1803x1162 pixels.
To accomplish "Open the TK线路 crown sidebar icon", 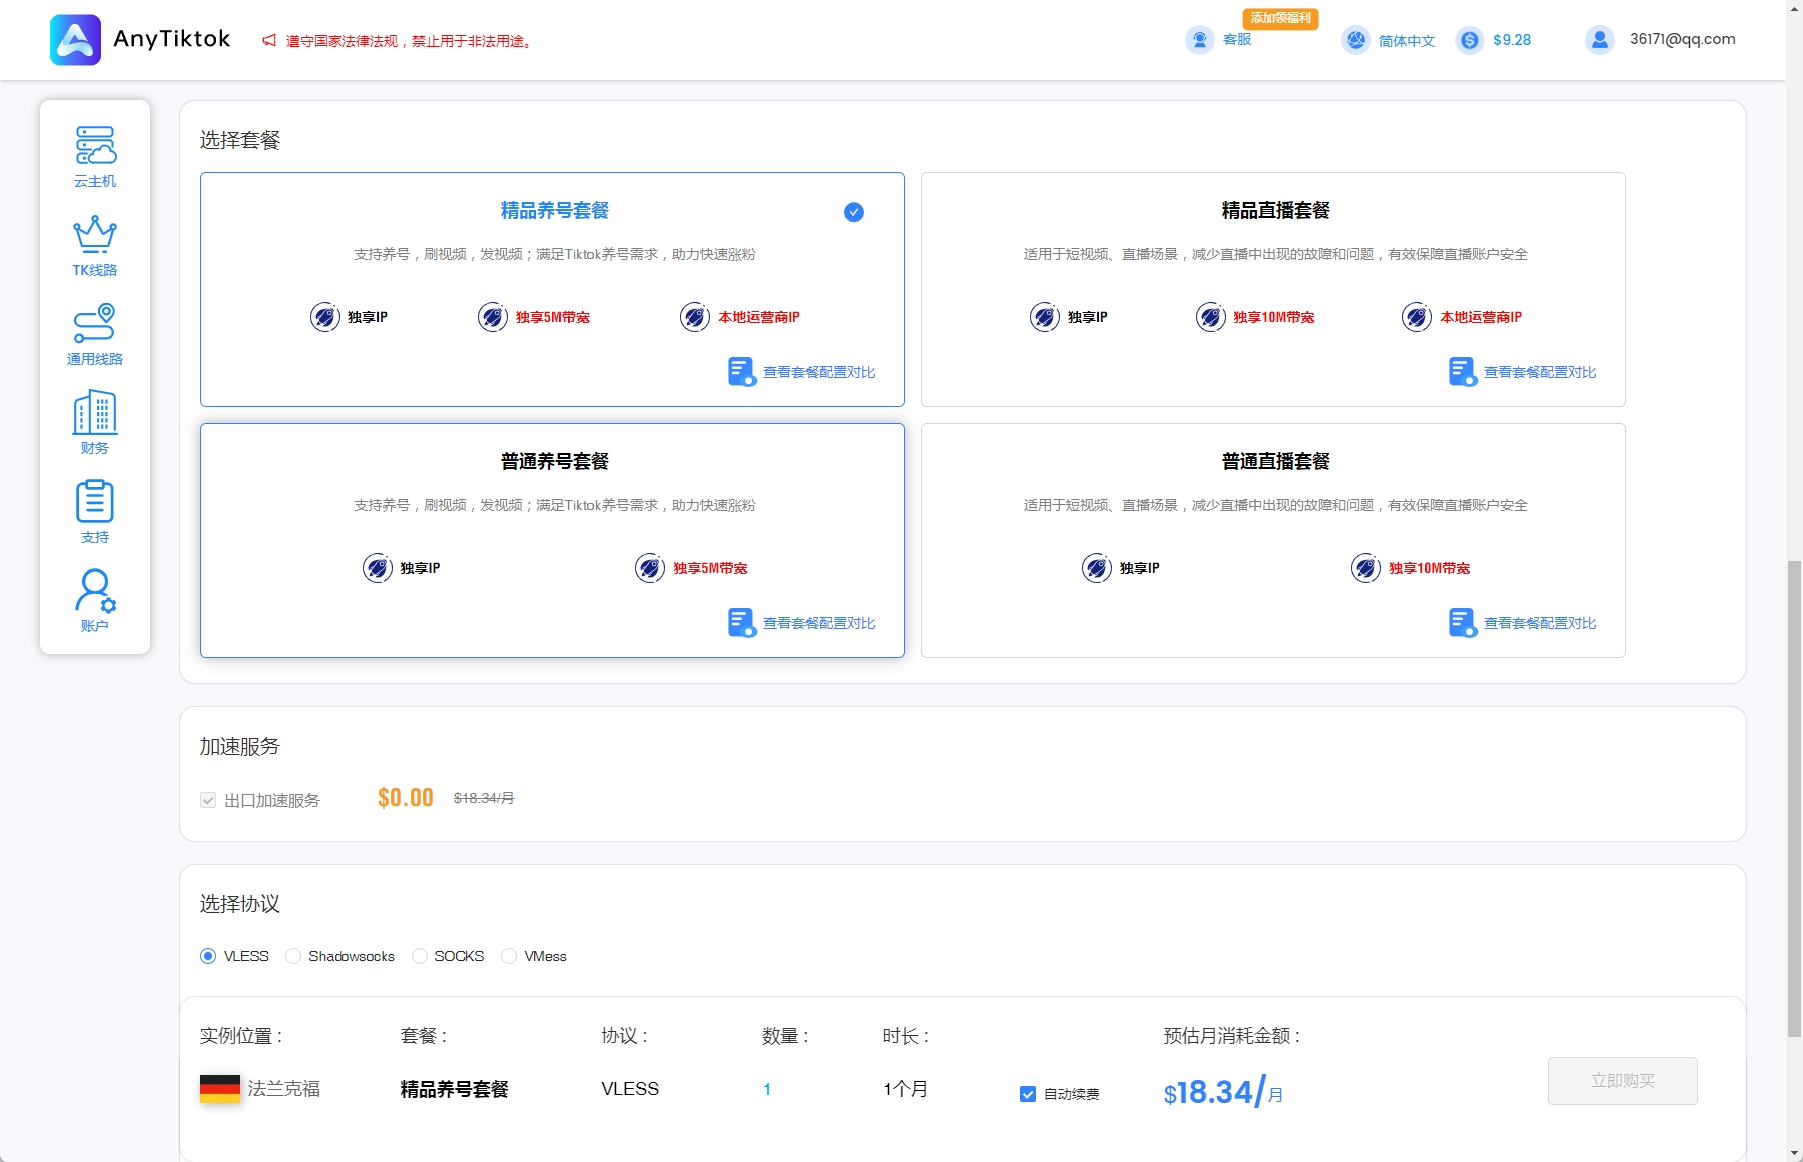I will (95, 234).
